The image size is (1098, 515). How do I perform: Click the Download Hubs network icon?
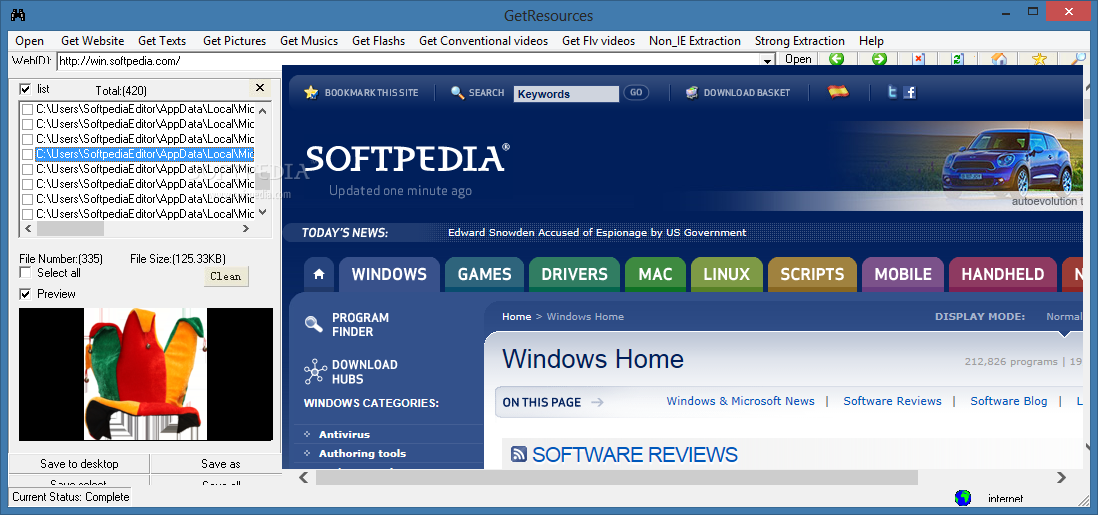(315, 371)
